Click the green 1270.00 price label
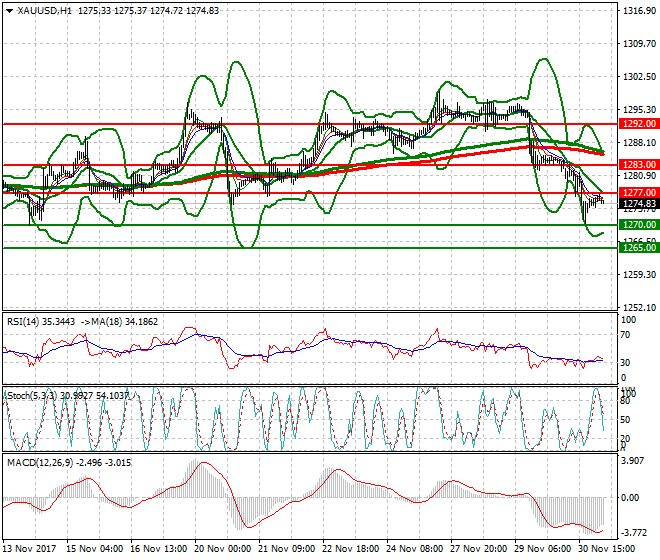The height and width of the screenshot is (560, 660). (x=635, y=225)
